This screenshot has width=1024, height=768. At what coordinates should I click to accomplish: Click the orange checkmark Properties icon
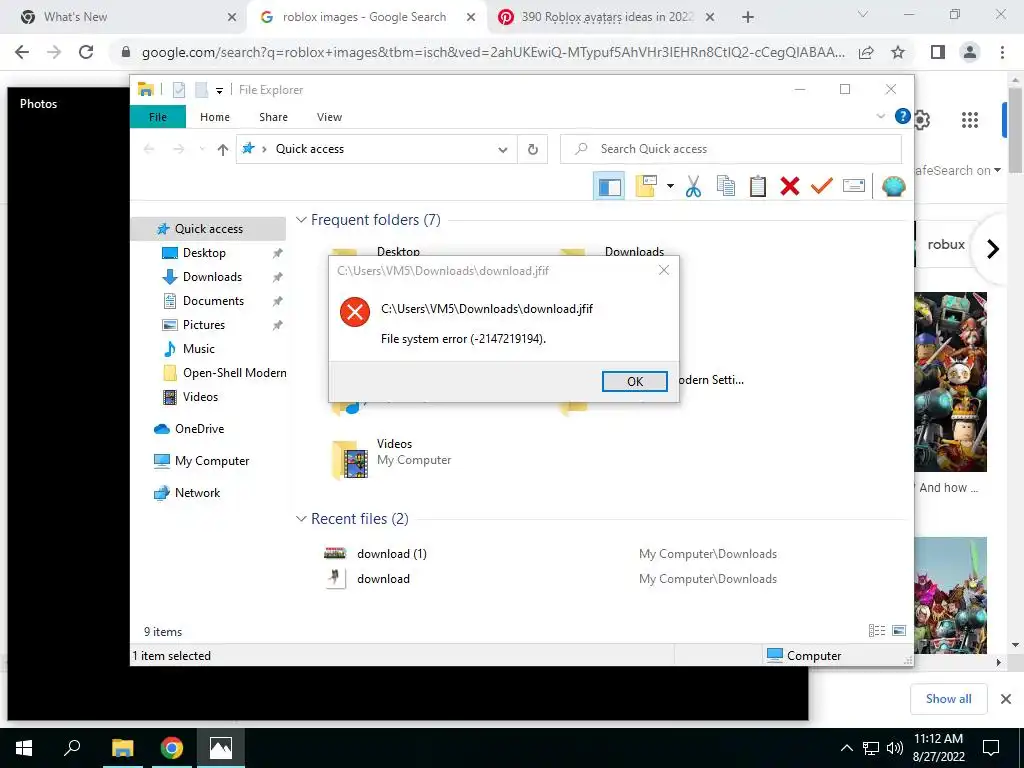coord(822,186)
